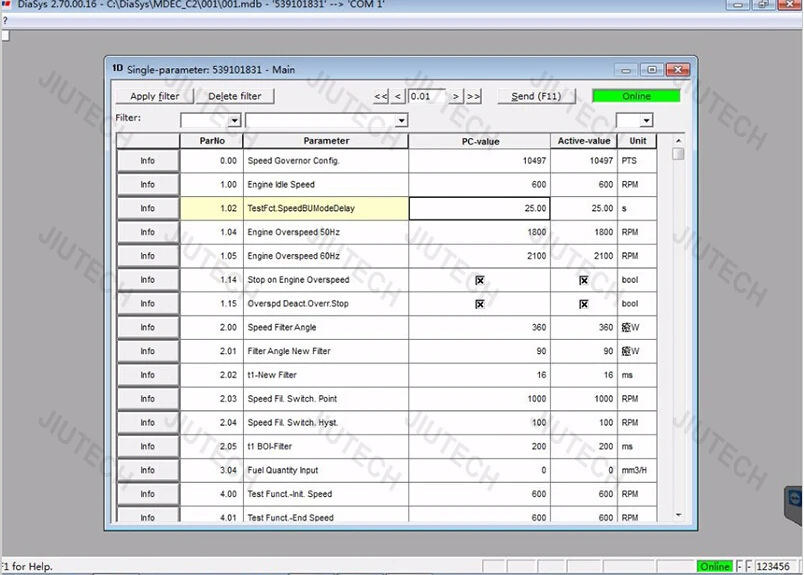Toggle Active-value checkbox for Stop on Engine Overspeed
The height and width of the screenshot is (575, 804).
(584, 280)
